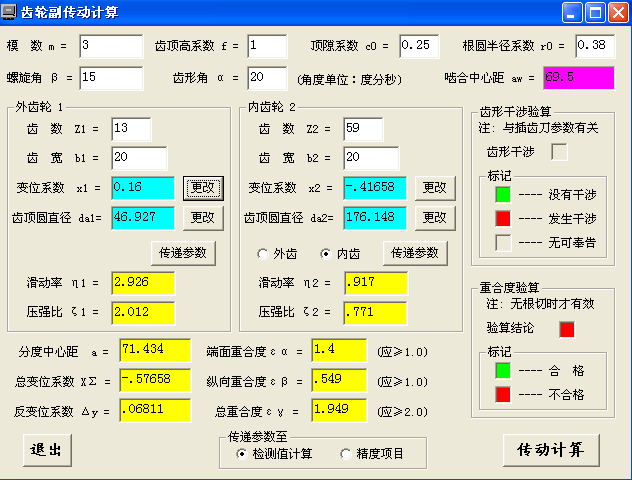Click 传递参数 in the 外齿轮 1 group
Screen dimensions: 632x480
pos(183,253)
